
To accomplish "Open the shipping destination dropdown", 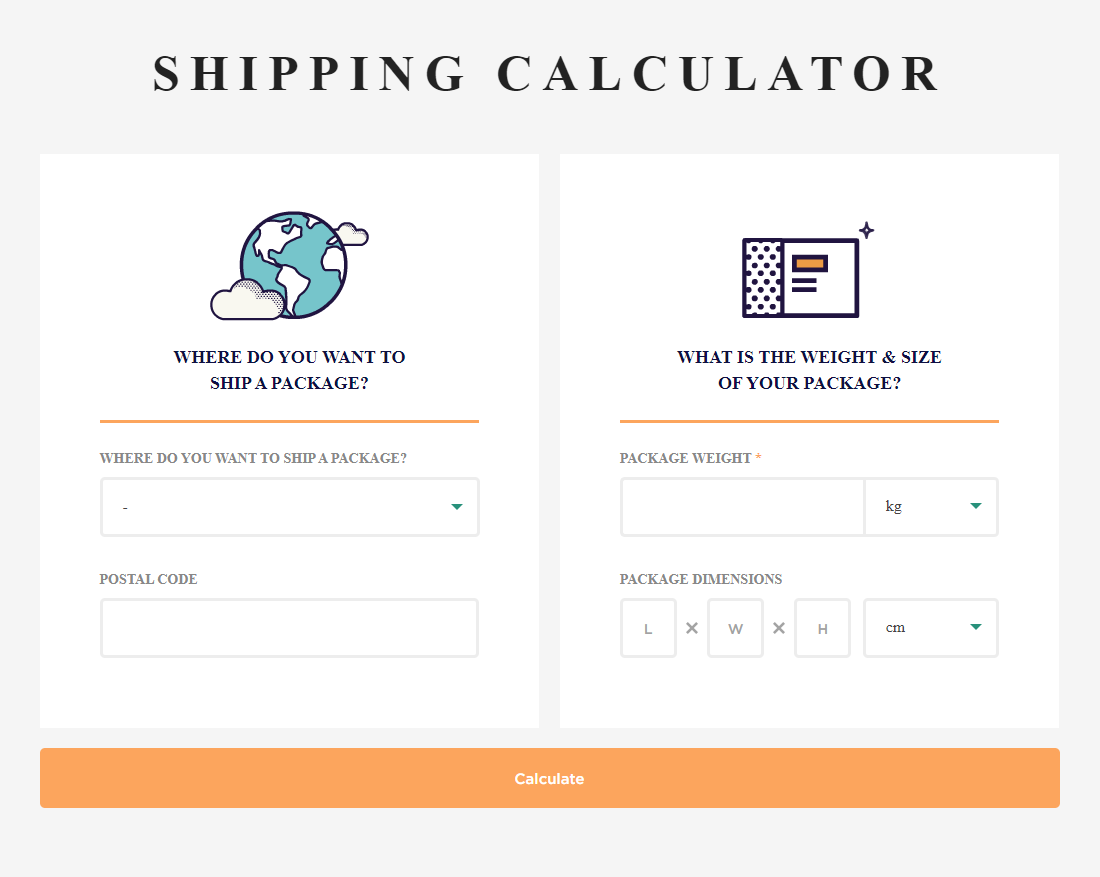I will (x=289, y=507).
